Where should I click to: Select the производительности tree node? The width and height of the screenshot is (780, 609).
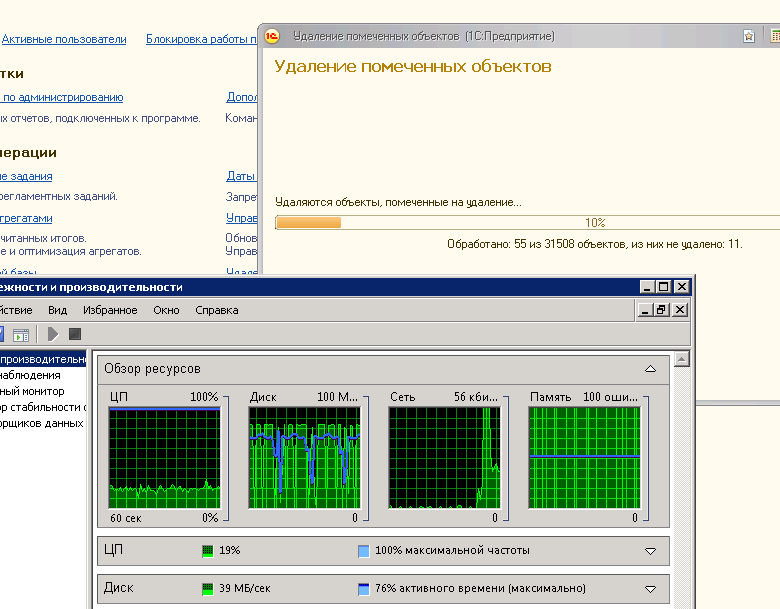click(43, 359)
